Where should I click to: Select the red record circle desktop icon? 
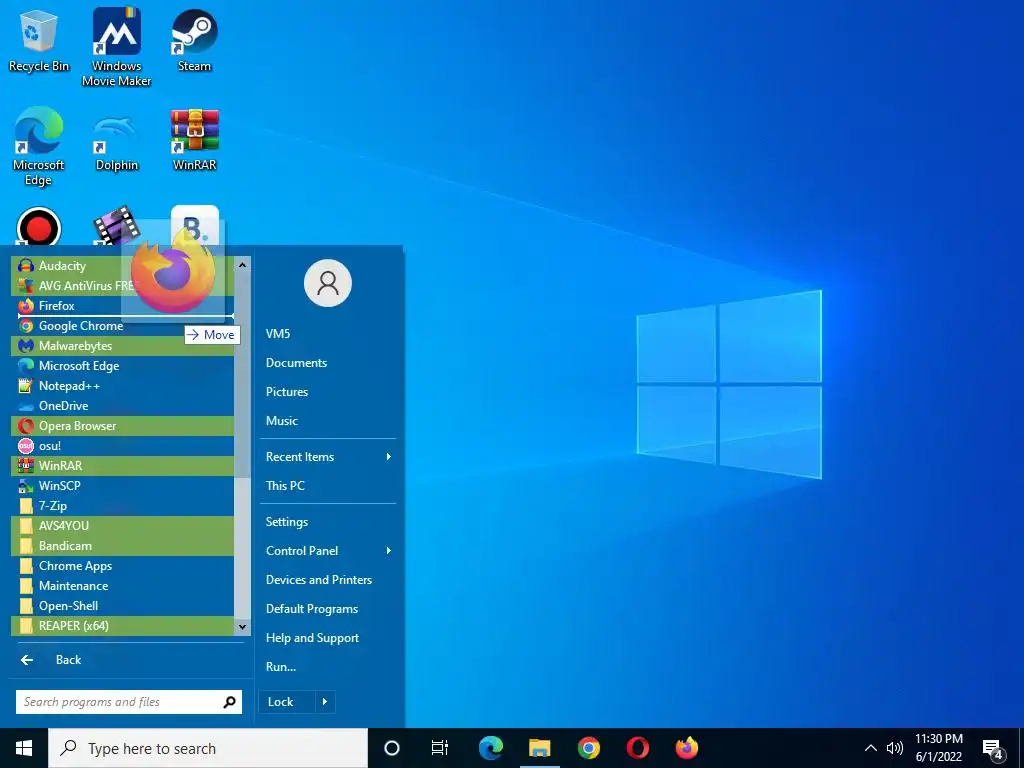[x=38, y=227]
